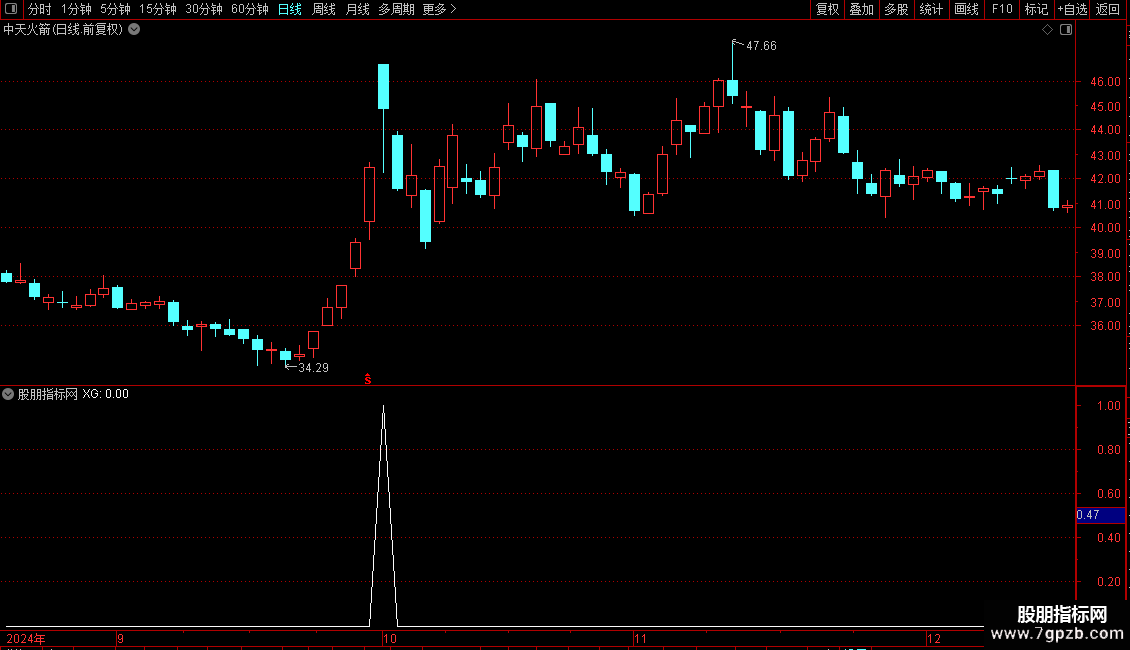
Task: Click the 34.29 low price label
Action: point(313,368)
